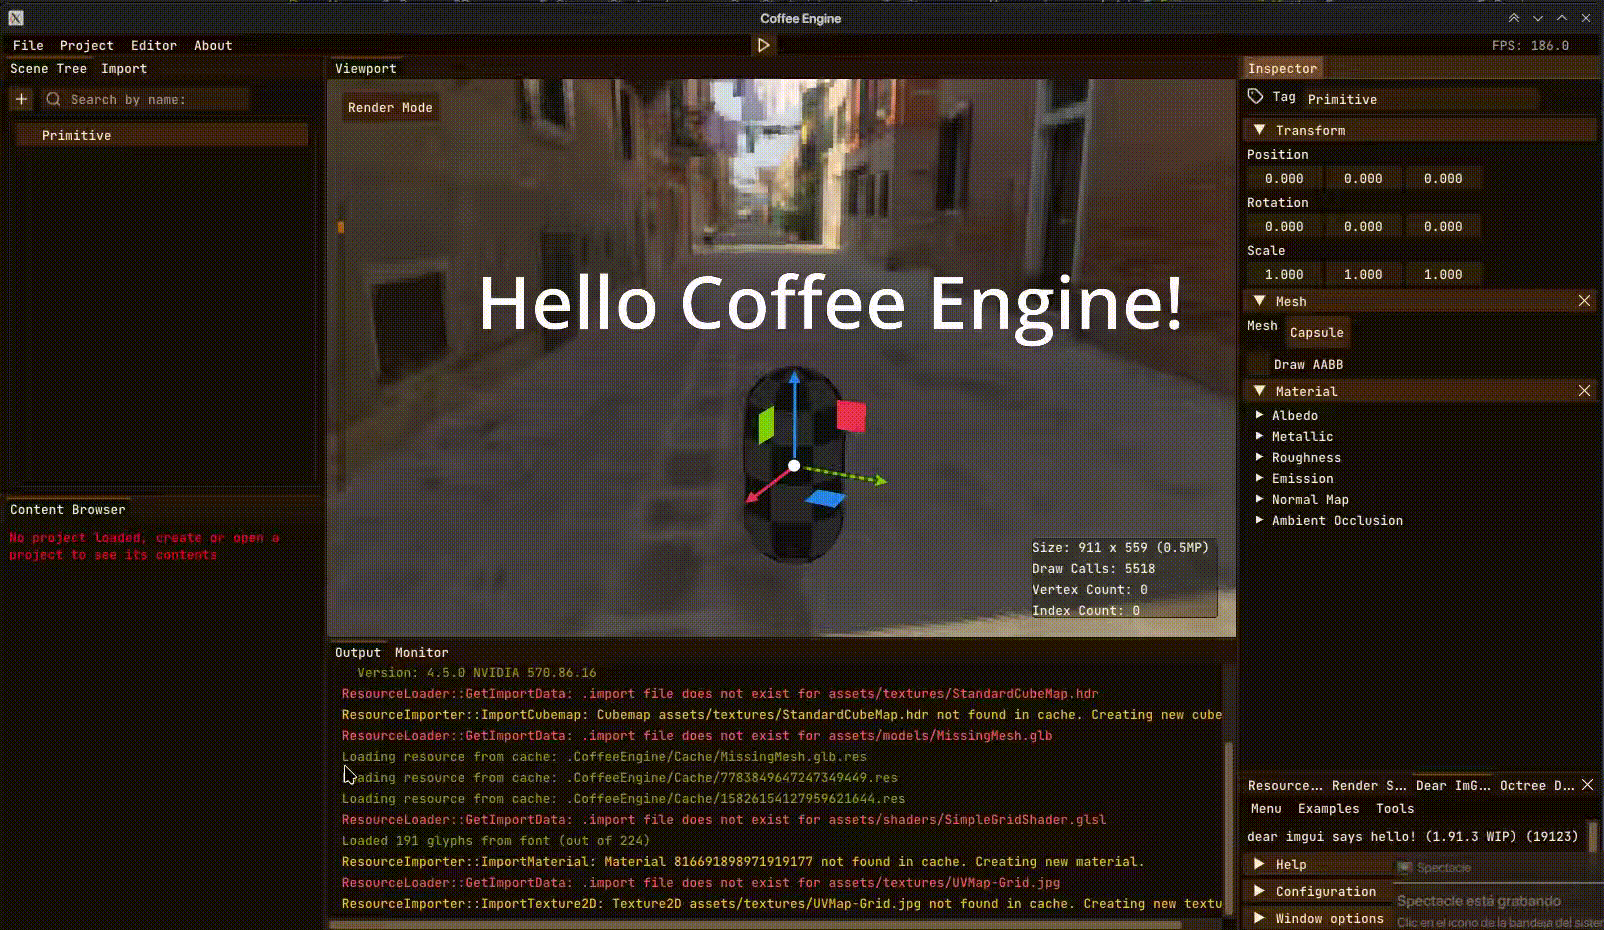Click the red square gizmo plane handle
This screenshot has width=1604, height=930.
pos(851,415)
